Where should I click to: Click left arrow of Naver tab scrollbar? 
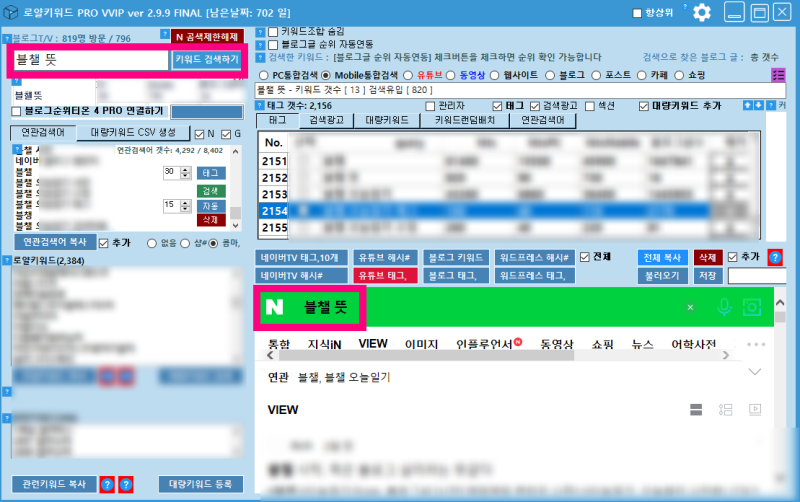(x=270, y=356)
